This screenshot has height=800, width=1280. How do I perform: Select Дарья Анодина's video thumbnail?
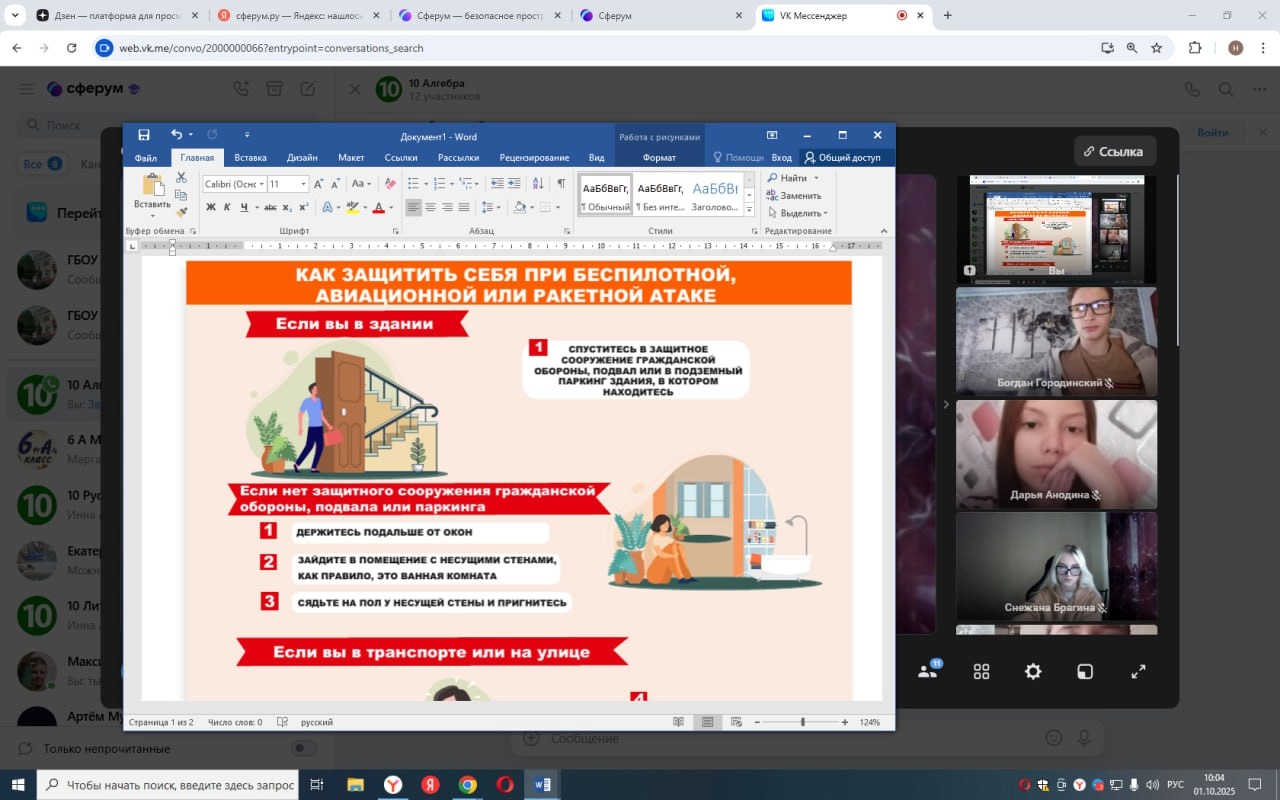[1056, 454]
